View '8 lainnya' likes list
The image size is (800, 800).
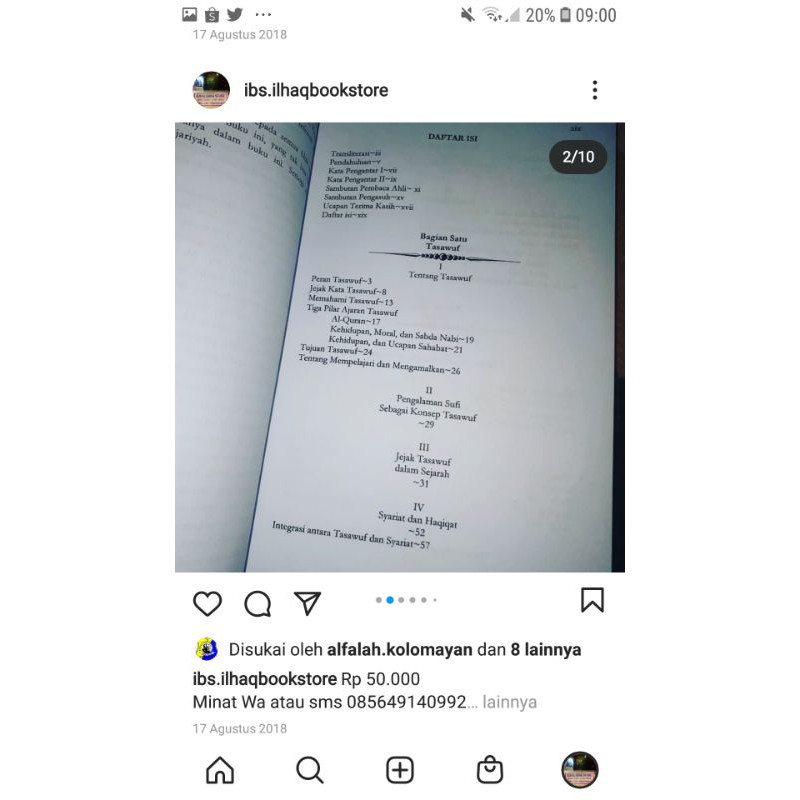[x=546, y=649]
